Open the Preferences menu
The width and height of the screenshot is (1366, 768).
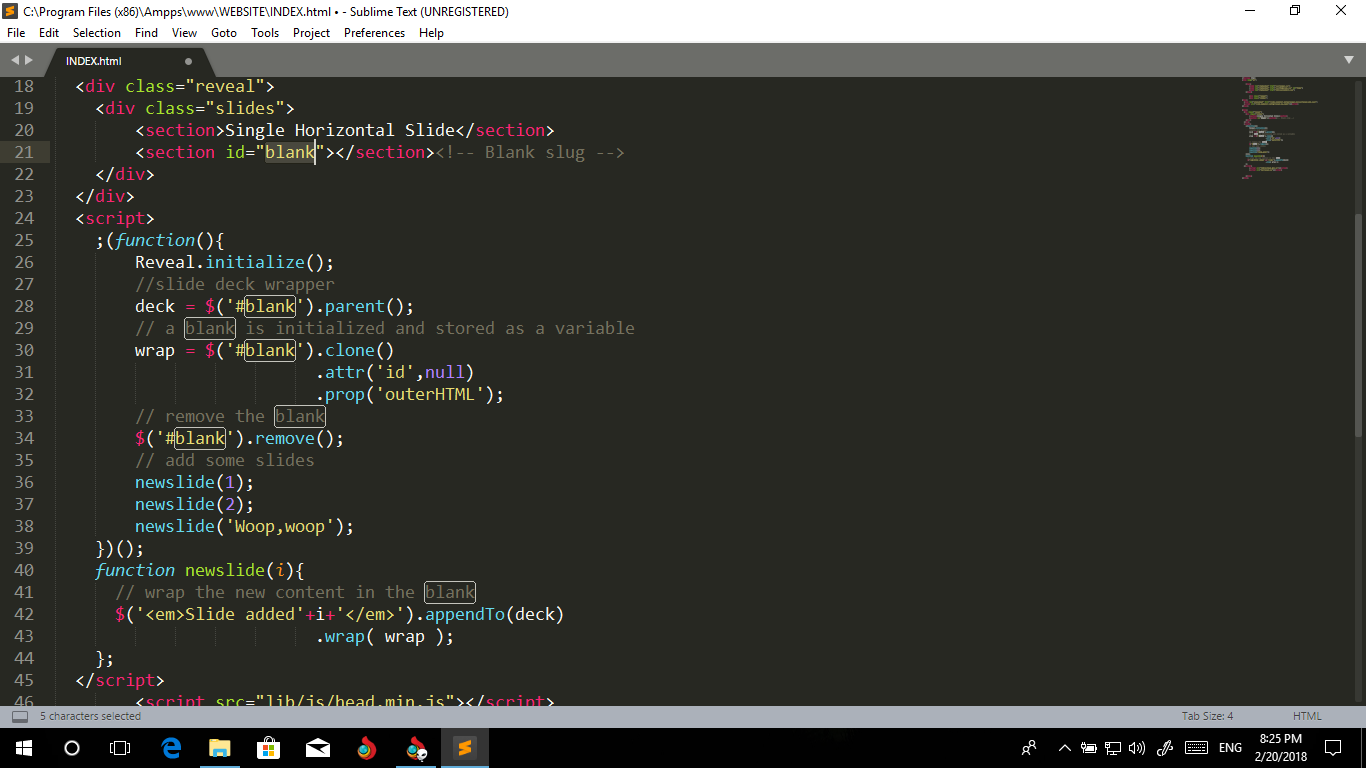click(x=374, y=32)
